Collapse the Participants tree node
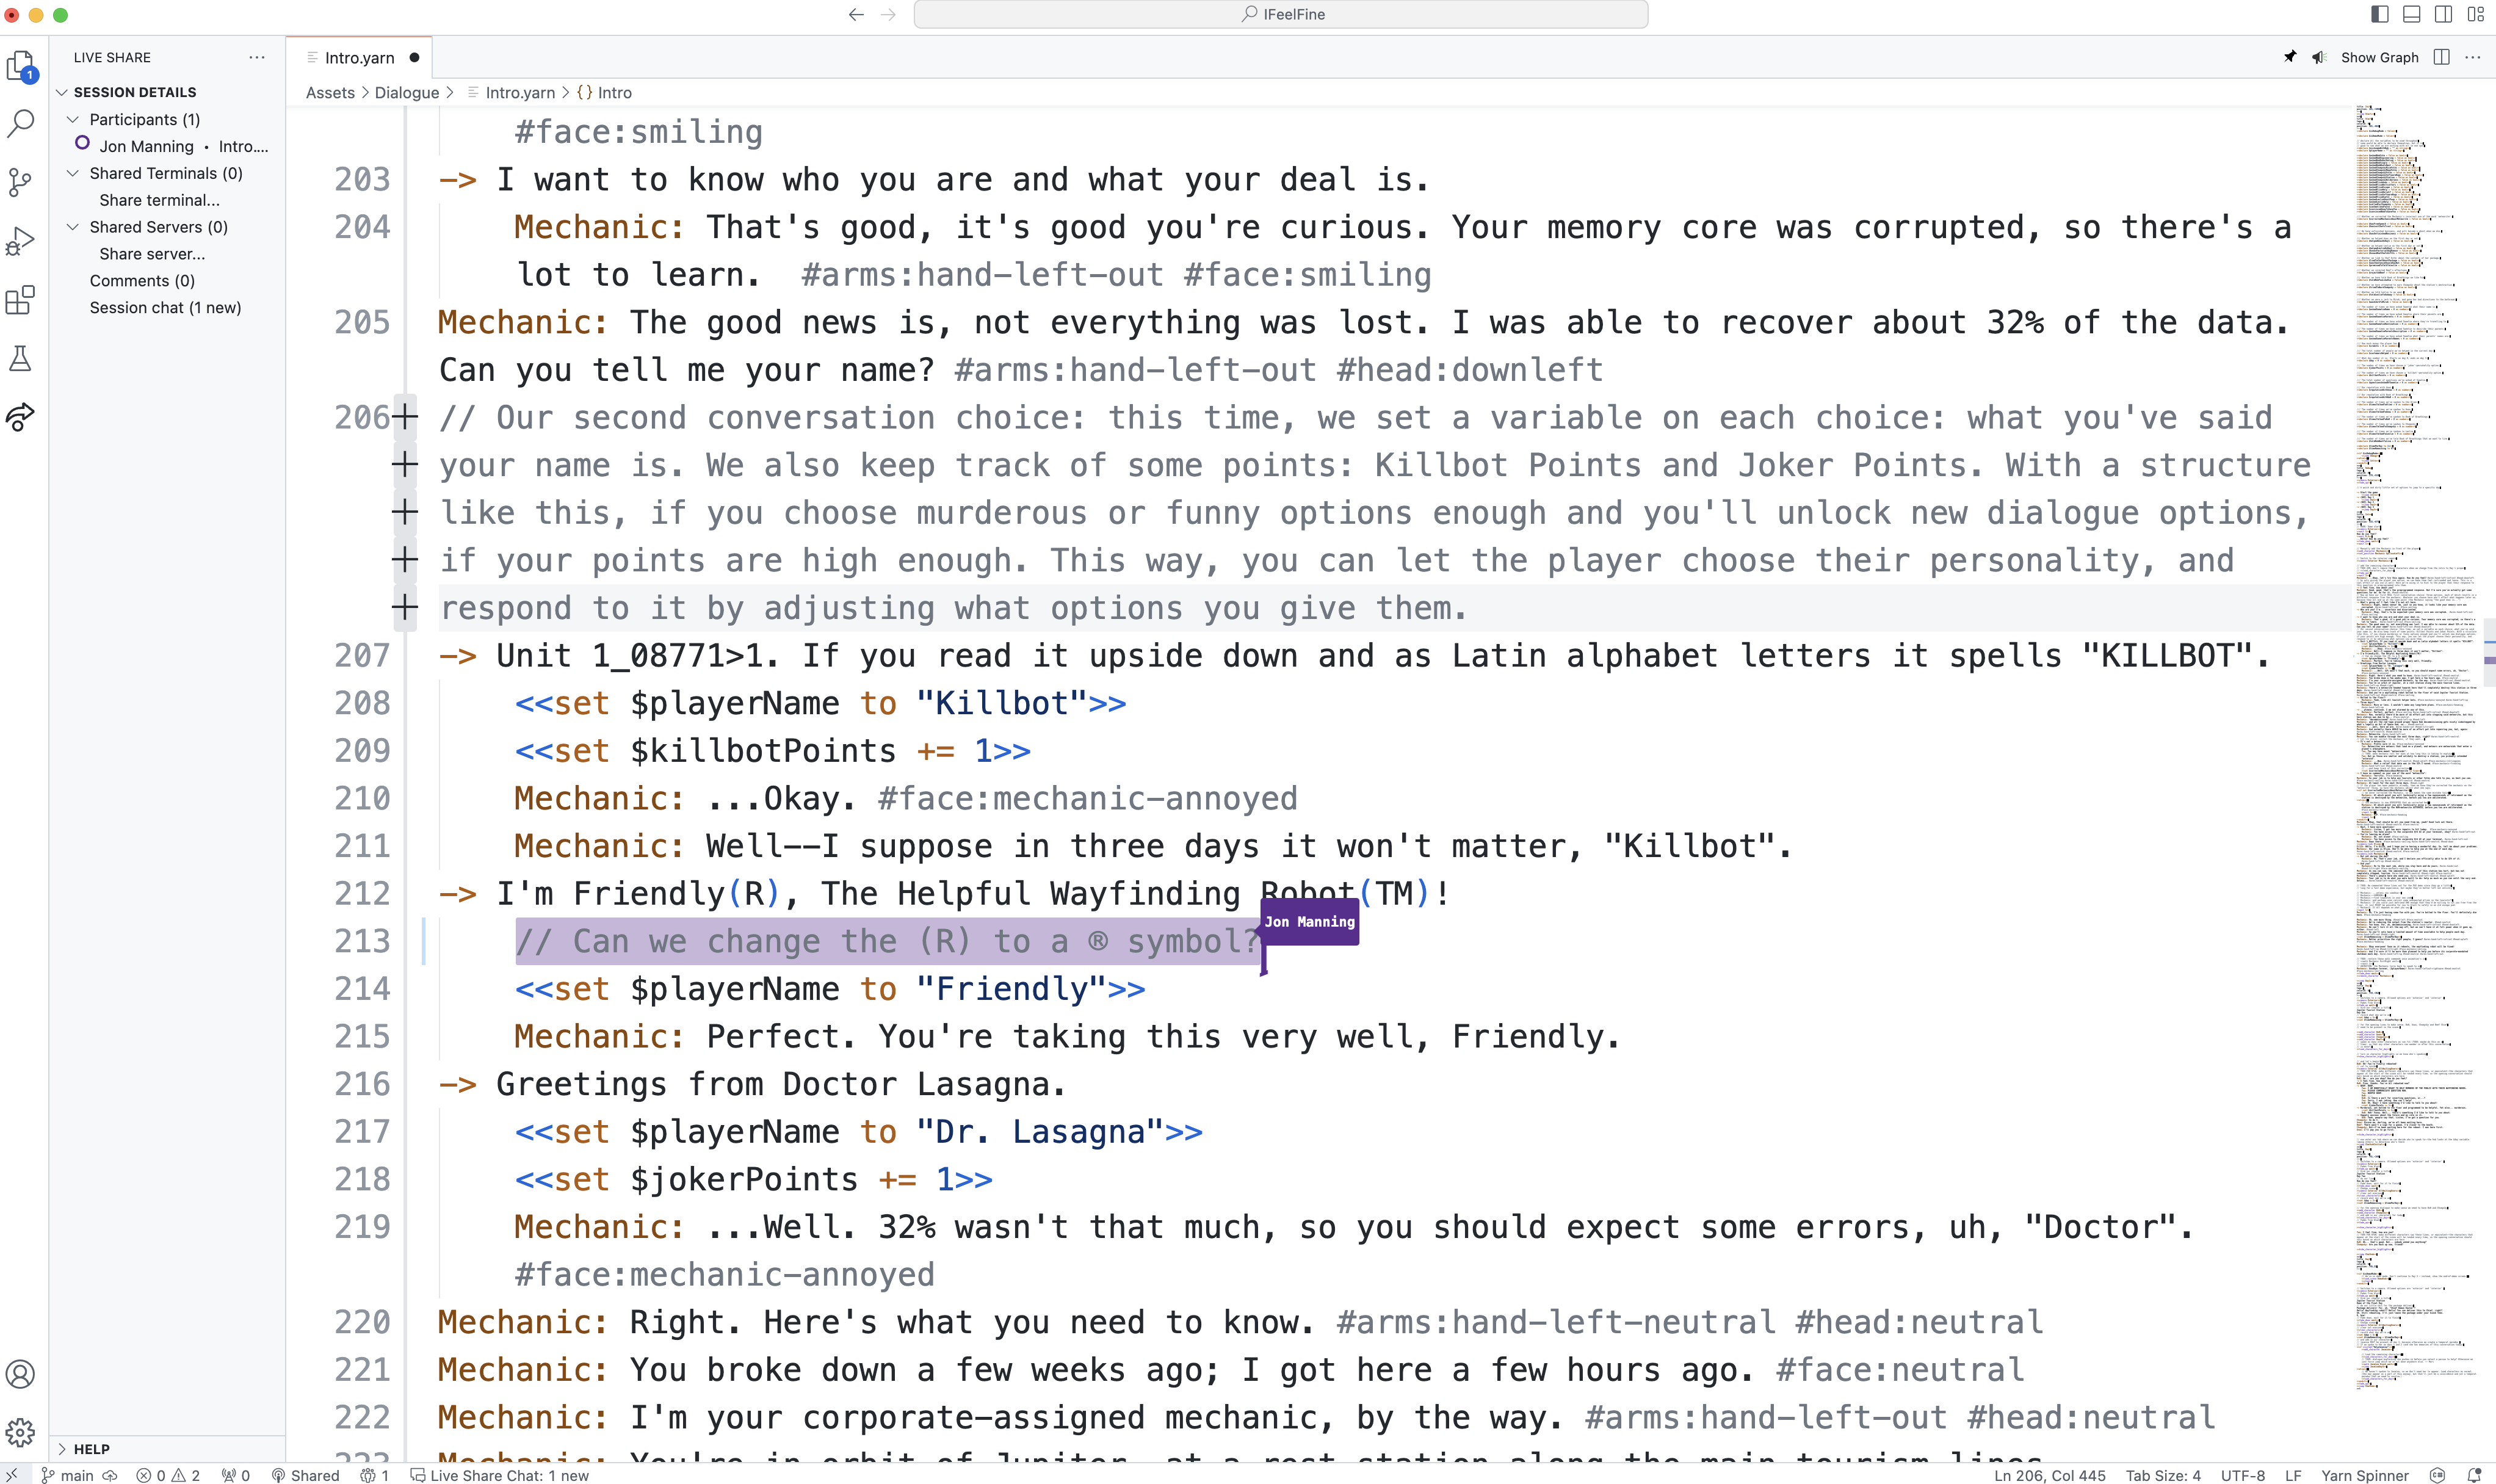Screen dimensions: 2496x1484 pyautogui.click(x=73, y=119)
